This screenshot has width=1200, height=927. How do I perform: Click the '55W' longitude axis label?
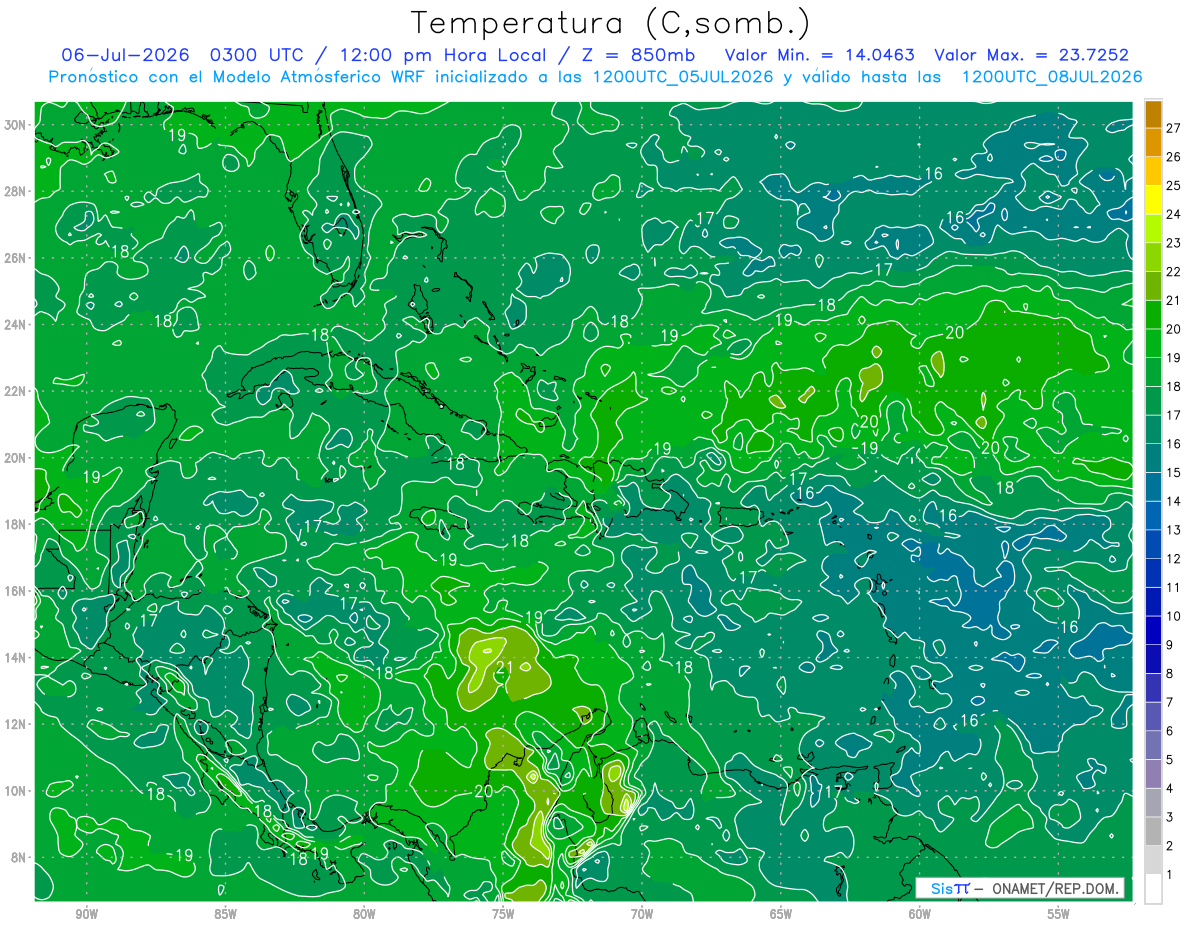pos(1059,915)
